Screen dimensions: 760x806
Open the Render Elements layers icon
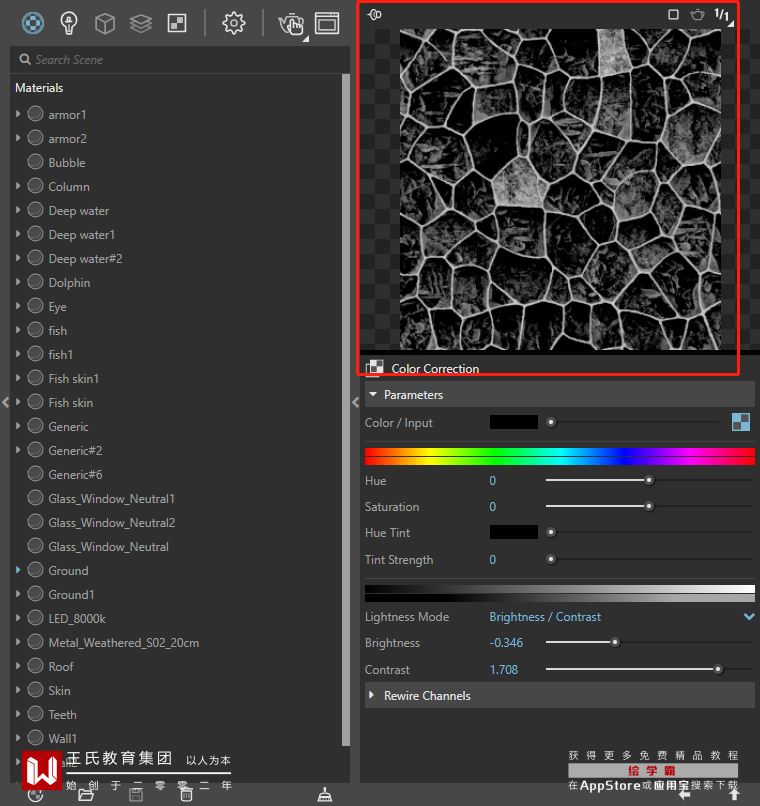click(x=140, y=22)
